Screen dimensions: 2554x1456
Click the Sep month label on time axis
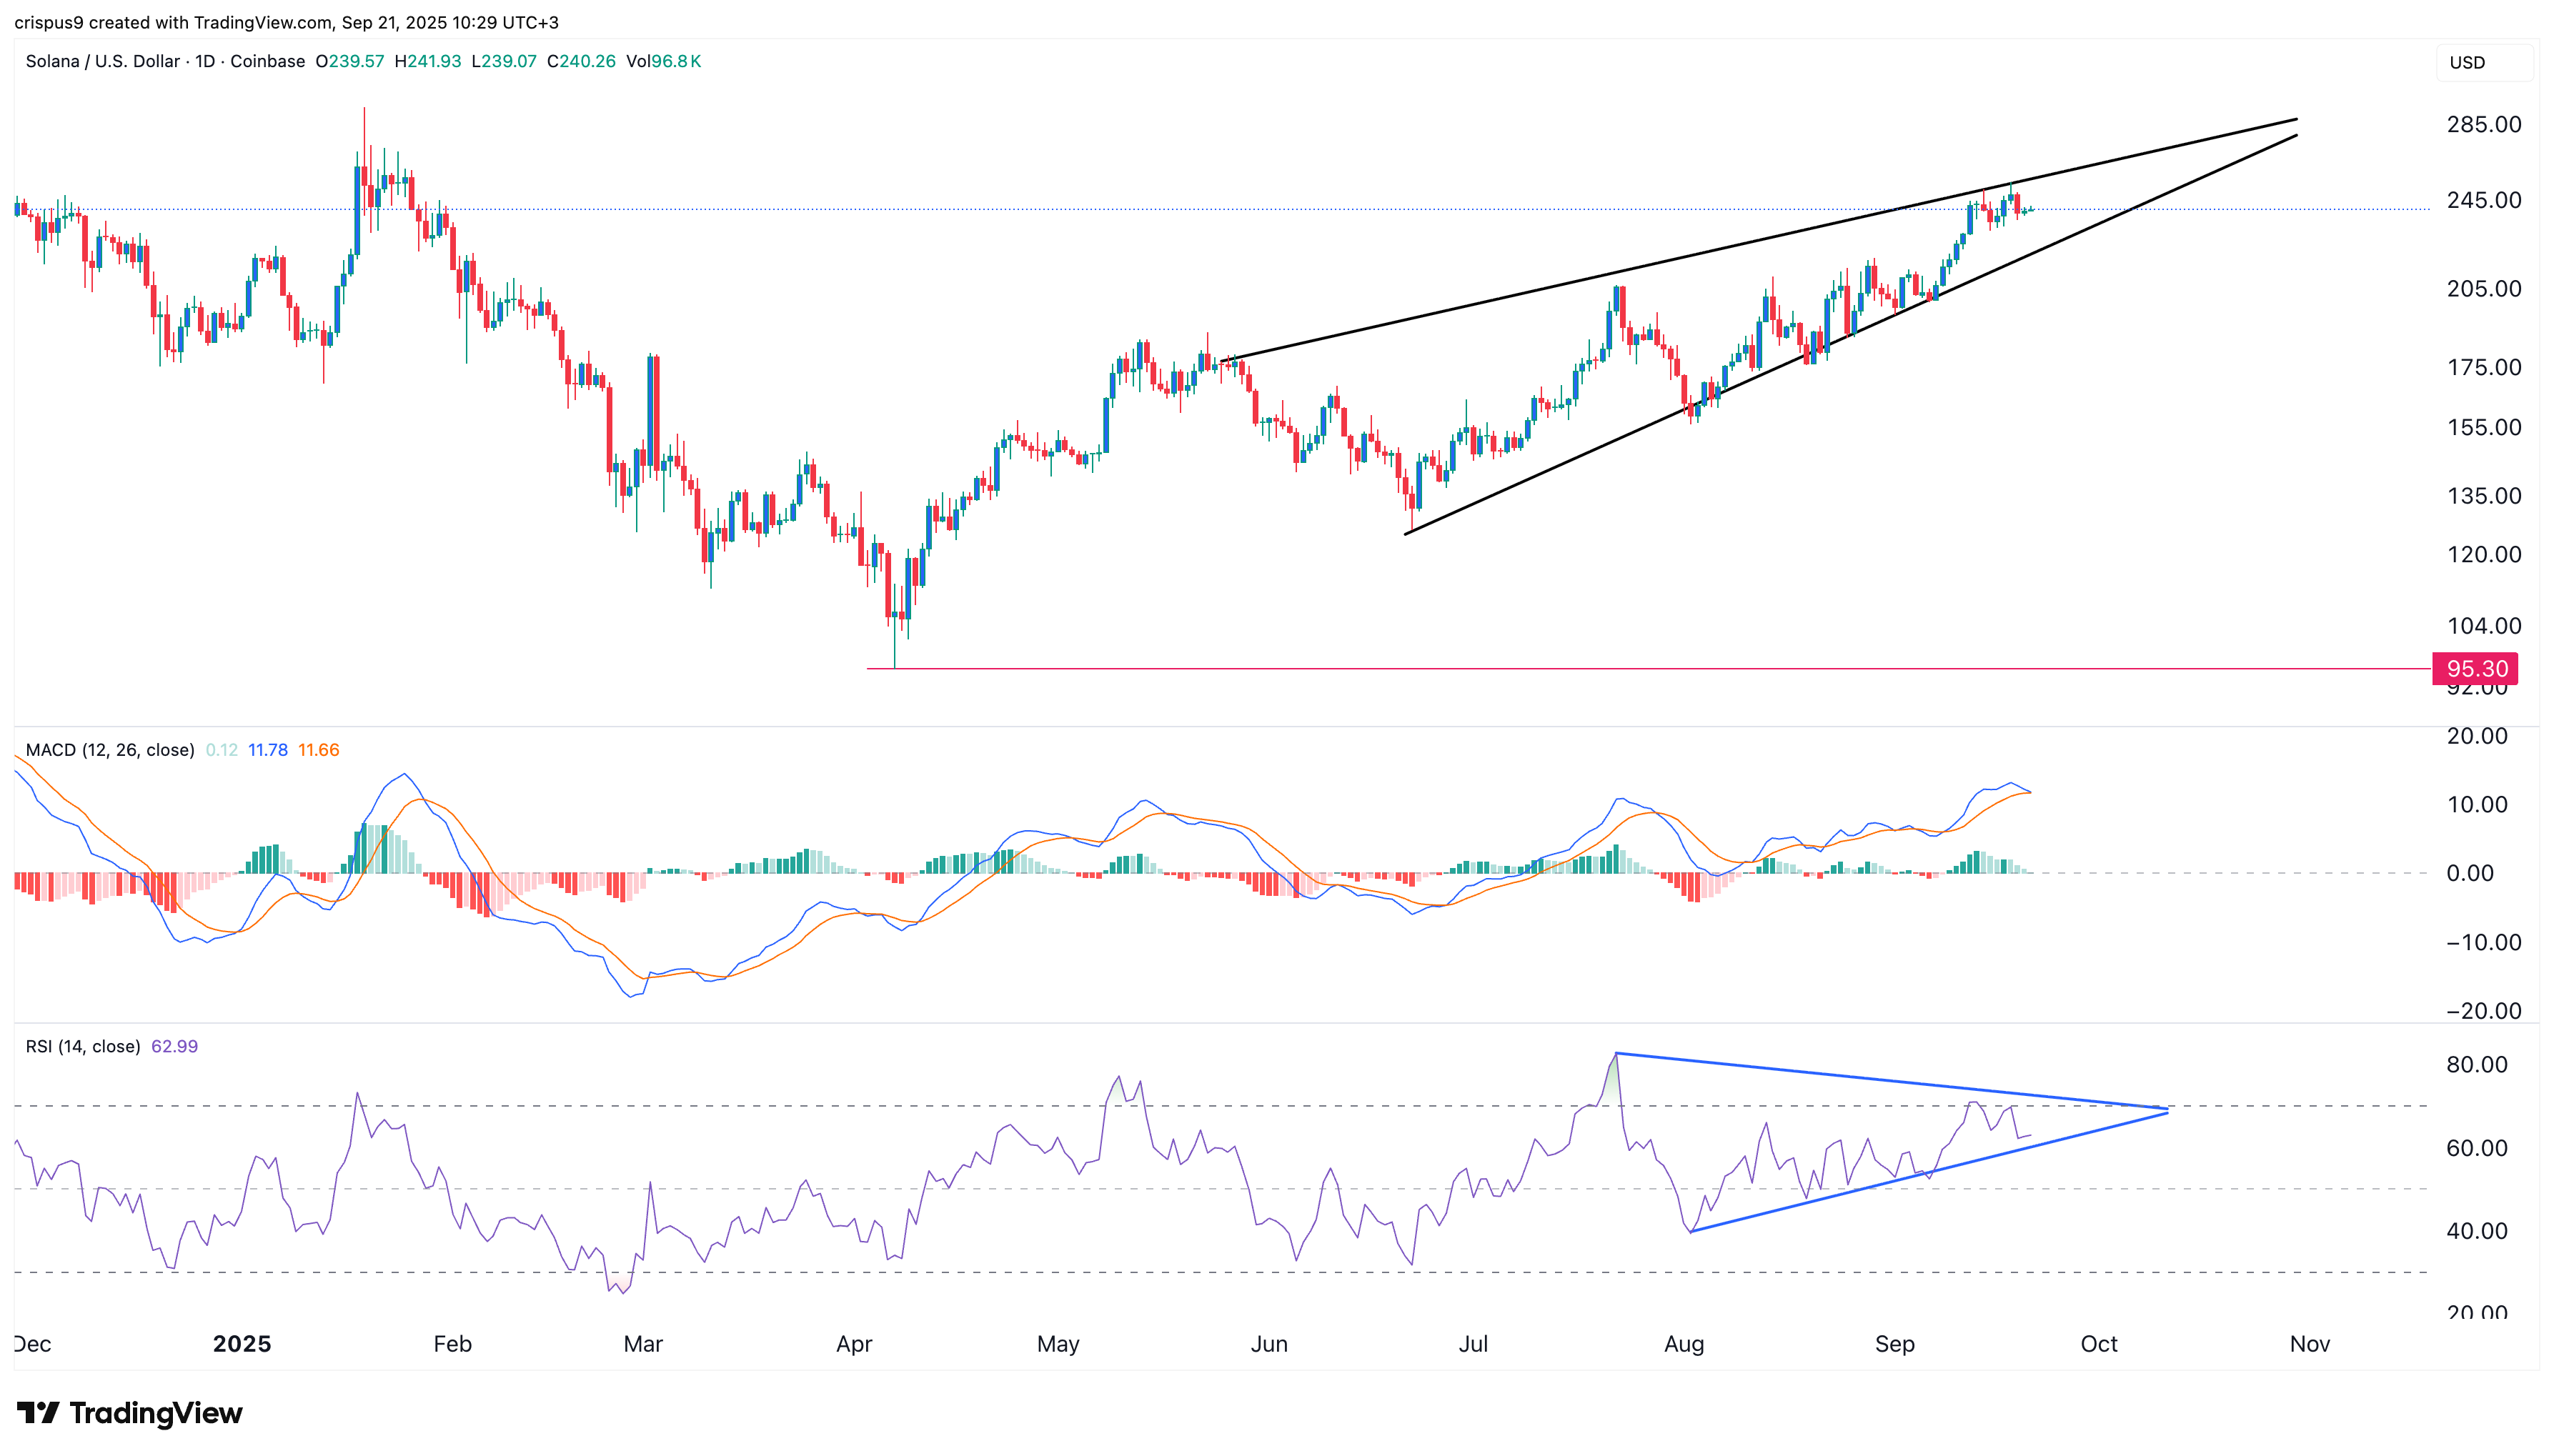coord(1894,1344)
